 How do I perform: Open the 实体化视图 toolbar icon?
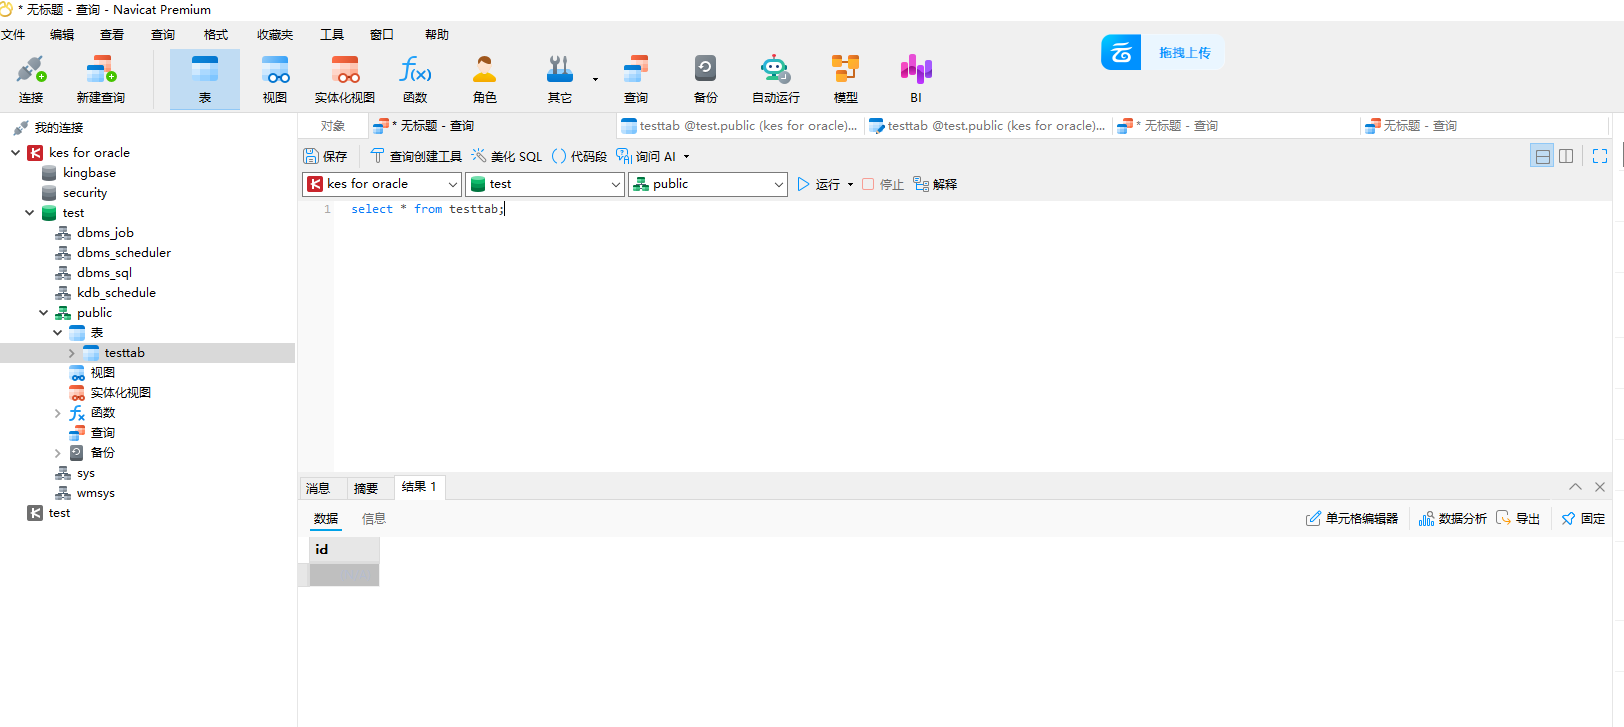[345, 79]
